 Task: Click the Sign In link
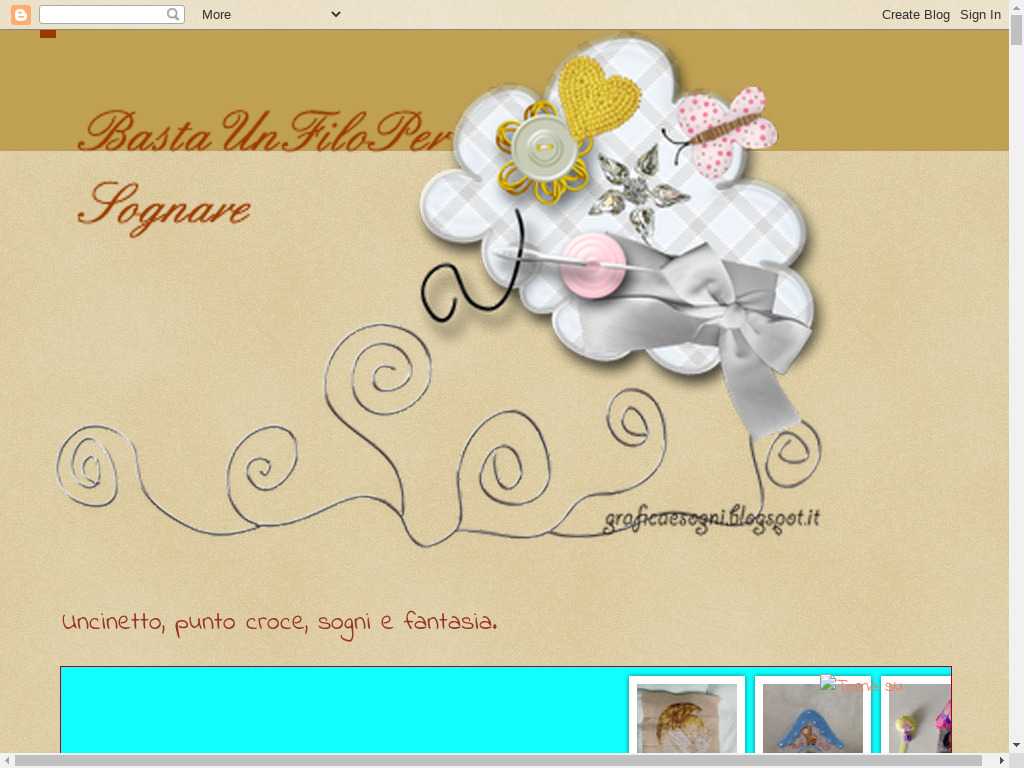pyautogui.click(x=980, y=14)
